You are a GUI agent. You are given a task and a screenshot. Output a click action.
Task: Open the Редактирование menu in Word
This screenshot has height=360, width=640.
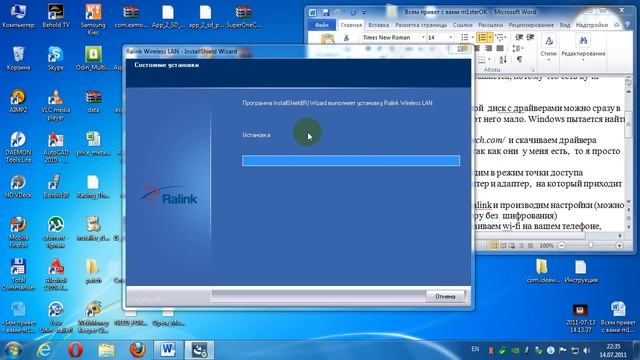583,48
